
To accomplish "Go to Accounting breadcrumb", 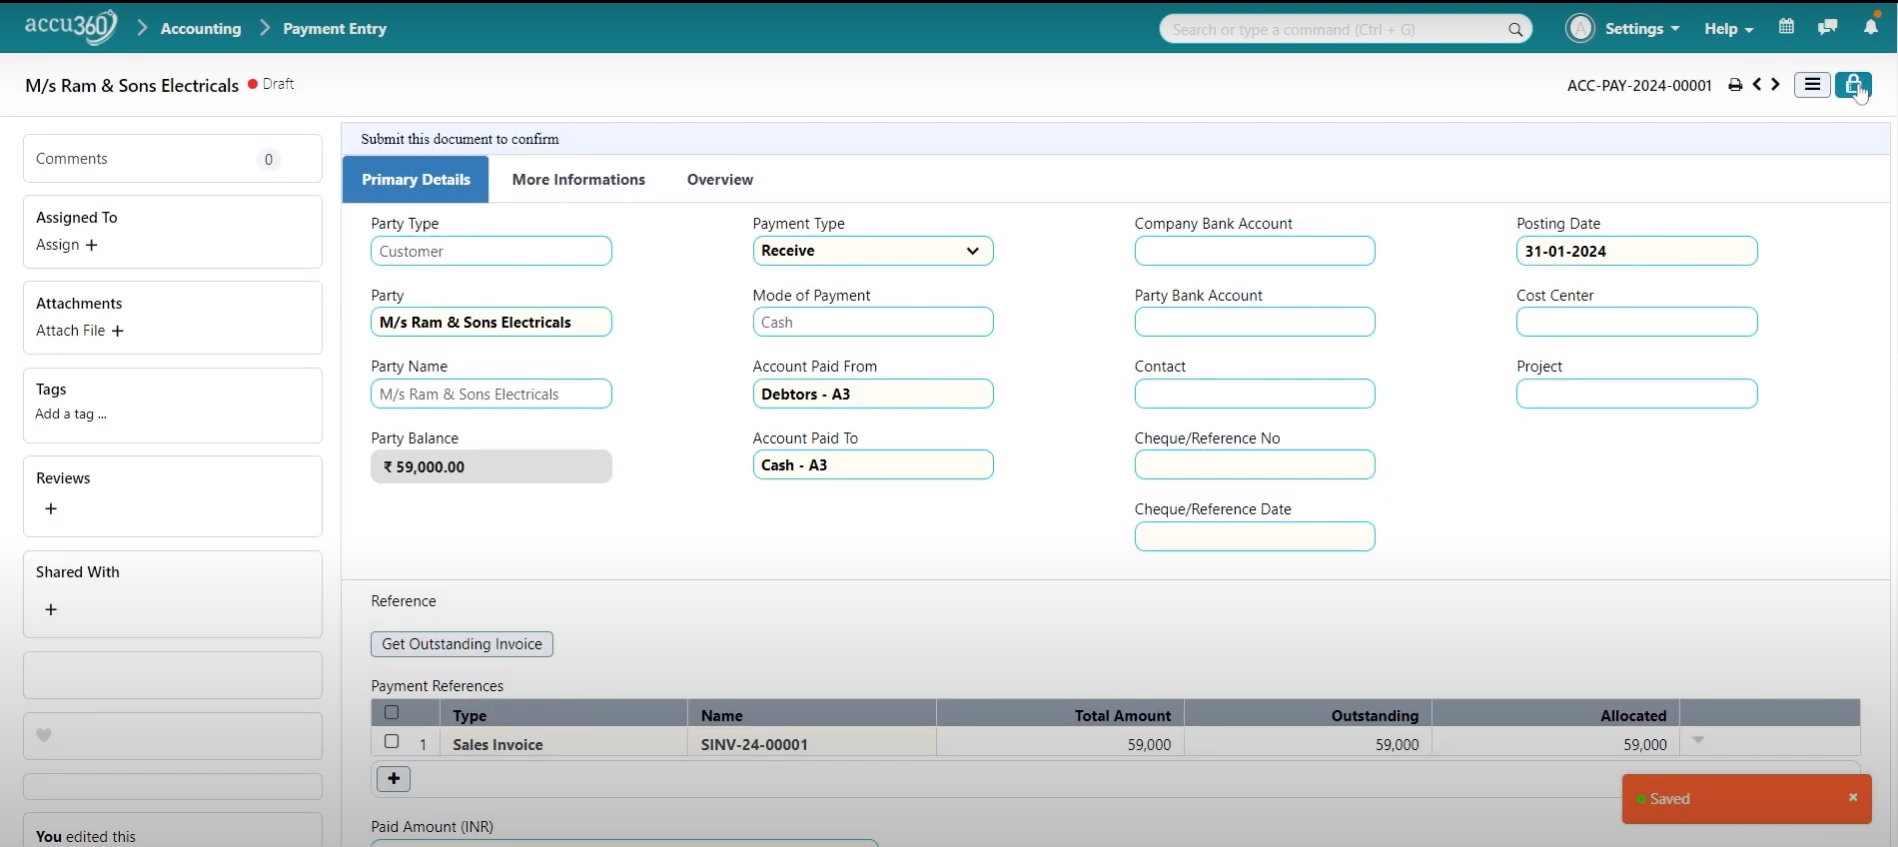I will tap(201, 29).
